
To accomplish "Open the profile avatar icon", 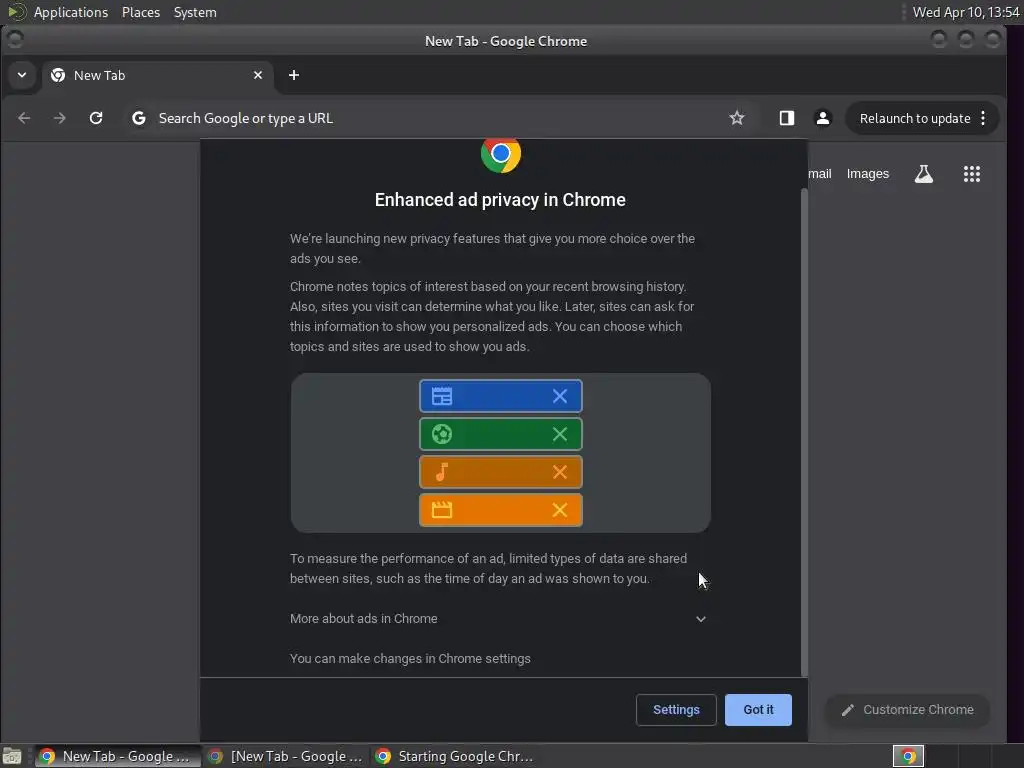I will point(822,118).
